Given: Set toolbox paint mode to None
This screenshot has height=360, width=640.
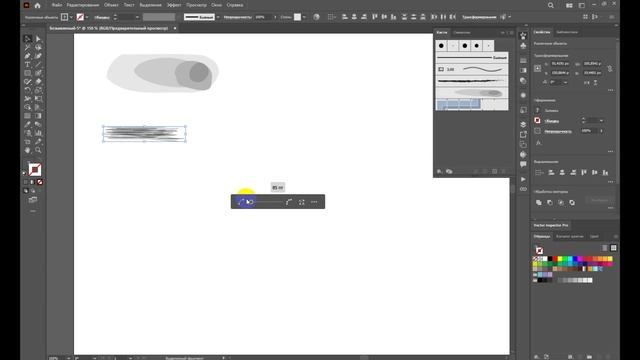Looking at the screenshot, I should point(40,182).
